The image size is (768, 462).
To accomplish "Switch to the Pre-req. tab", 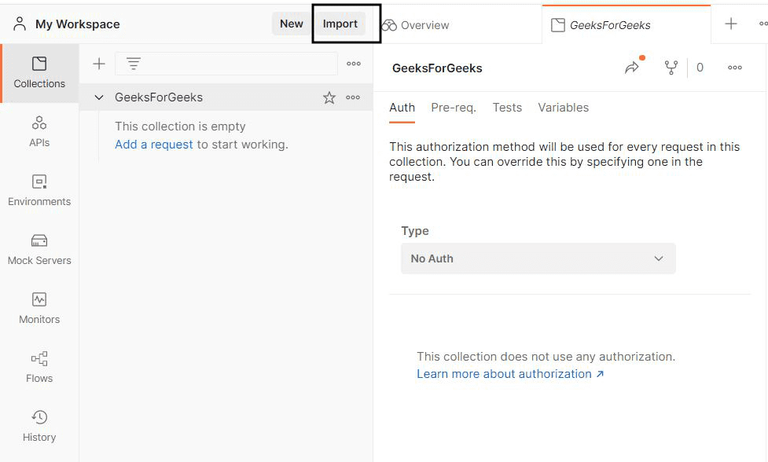I will click(x=453, y=108).
